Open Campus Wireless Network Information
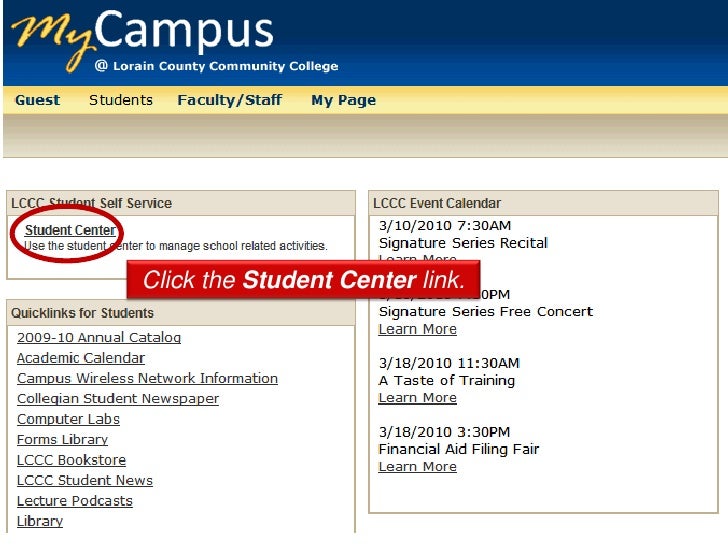728x546 pixels. point(147,378)
